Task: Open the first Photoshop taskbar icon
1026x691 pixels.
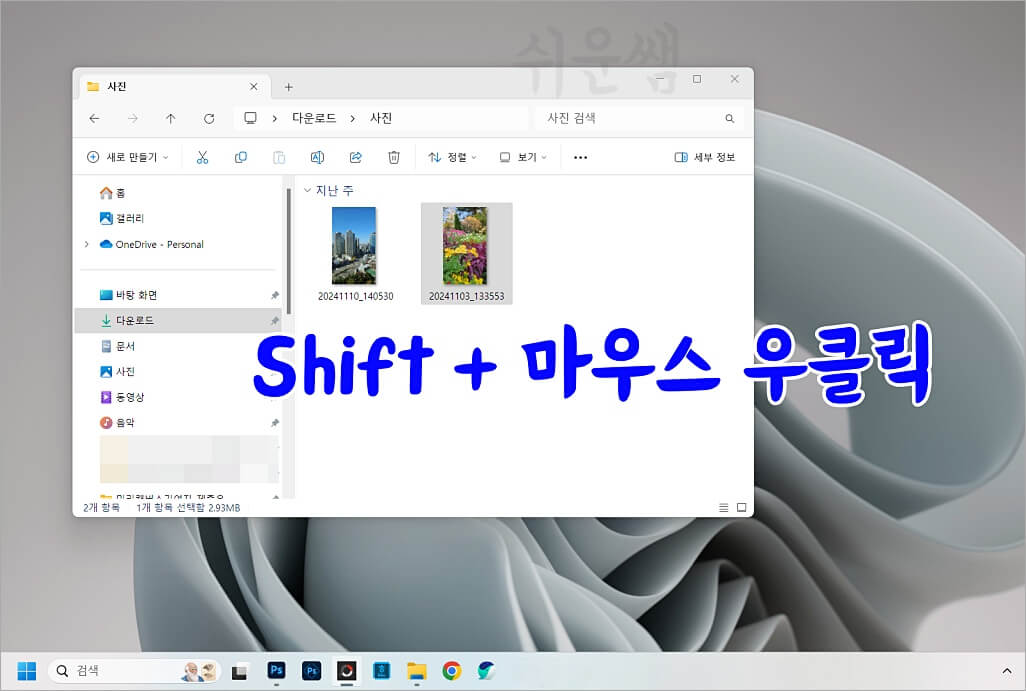Action: point(277,670)
